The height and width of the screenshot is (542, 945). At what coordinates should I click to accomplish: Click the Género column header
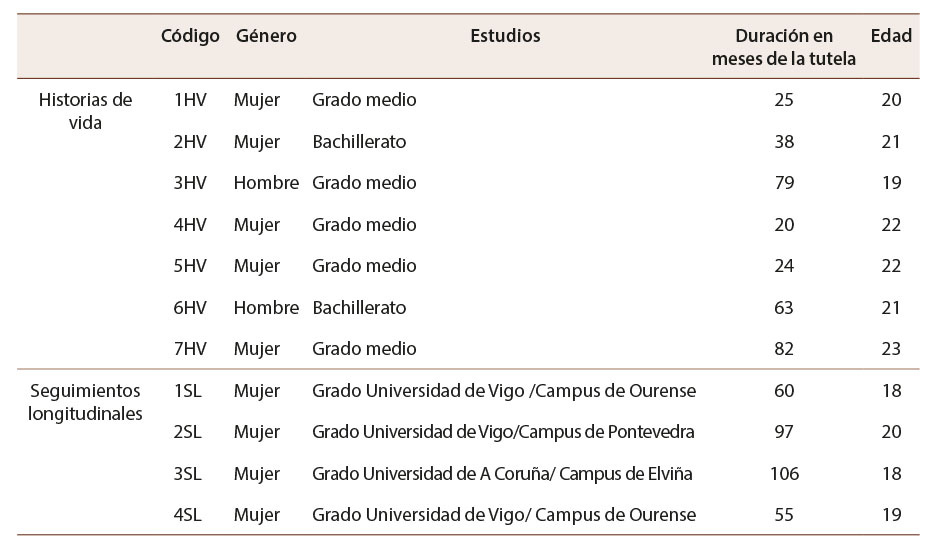(x=266, y=36)
